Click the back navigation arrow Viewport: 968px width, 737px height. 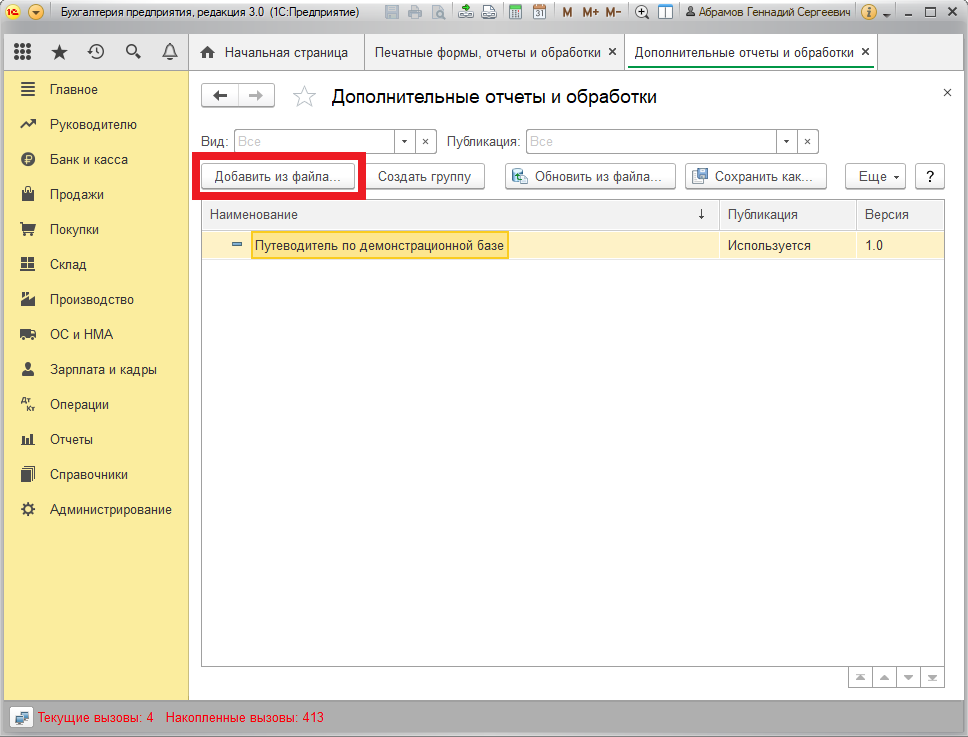220,95
